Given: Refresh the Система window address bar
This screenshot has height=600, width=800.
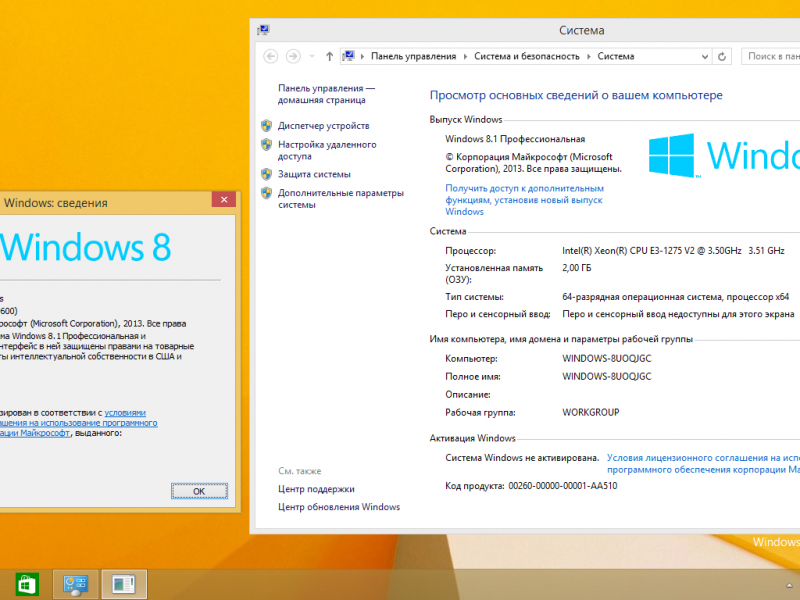Looking at the screenshot, I should click(722, 56).
